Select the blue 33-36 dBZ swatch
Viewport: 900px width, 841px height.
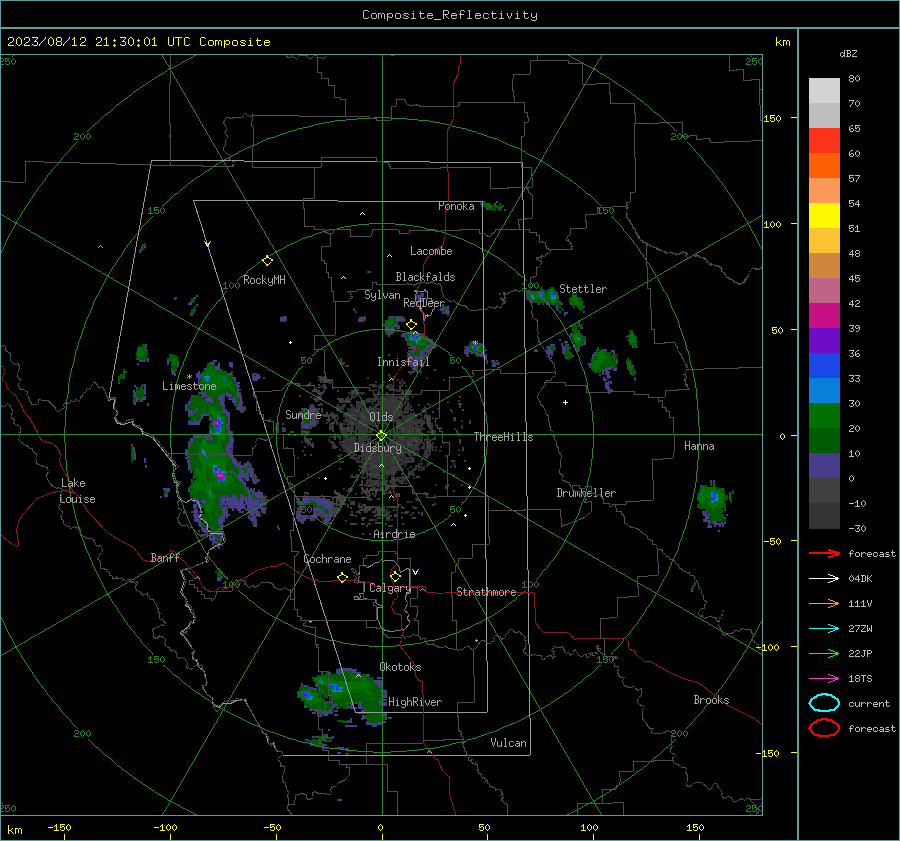[824, 366]
